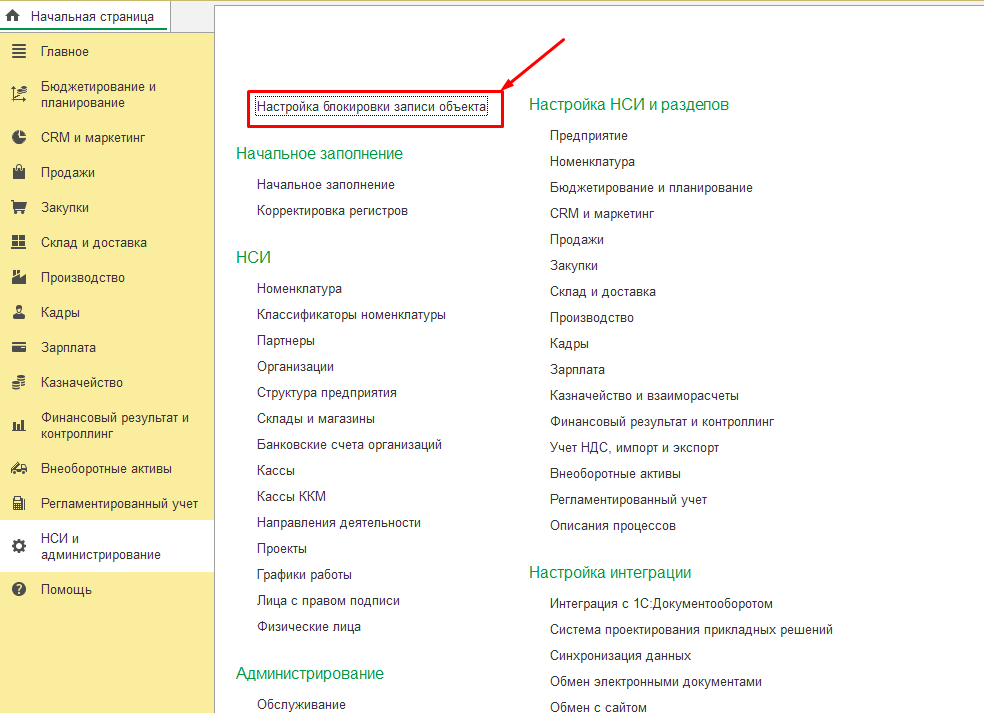Click the Склад и доставка grid icon
The height and width of the screenshot is (713, 984).
(19, 242)
